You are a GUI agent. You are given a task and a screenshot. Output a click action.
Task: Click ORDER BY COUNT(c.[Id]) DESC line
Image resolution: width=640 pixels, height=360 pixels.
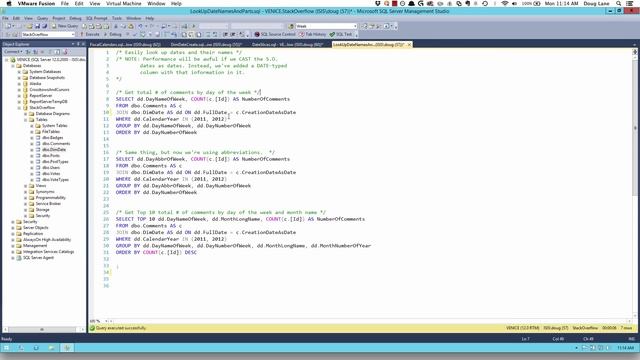click(x=156, y=253)
